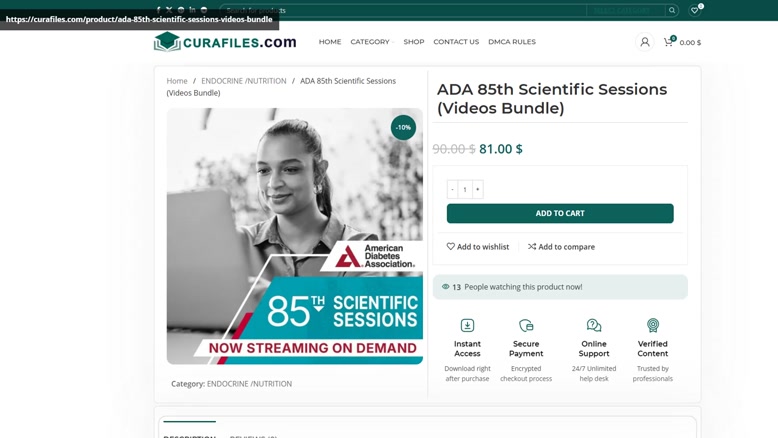Open the LinkedIn social icon
The image size is (778, 438).
pyautogui.click(x=192, y=10)
